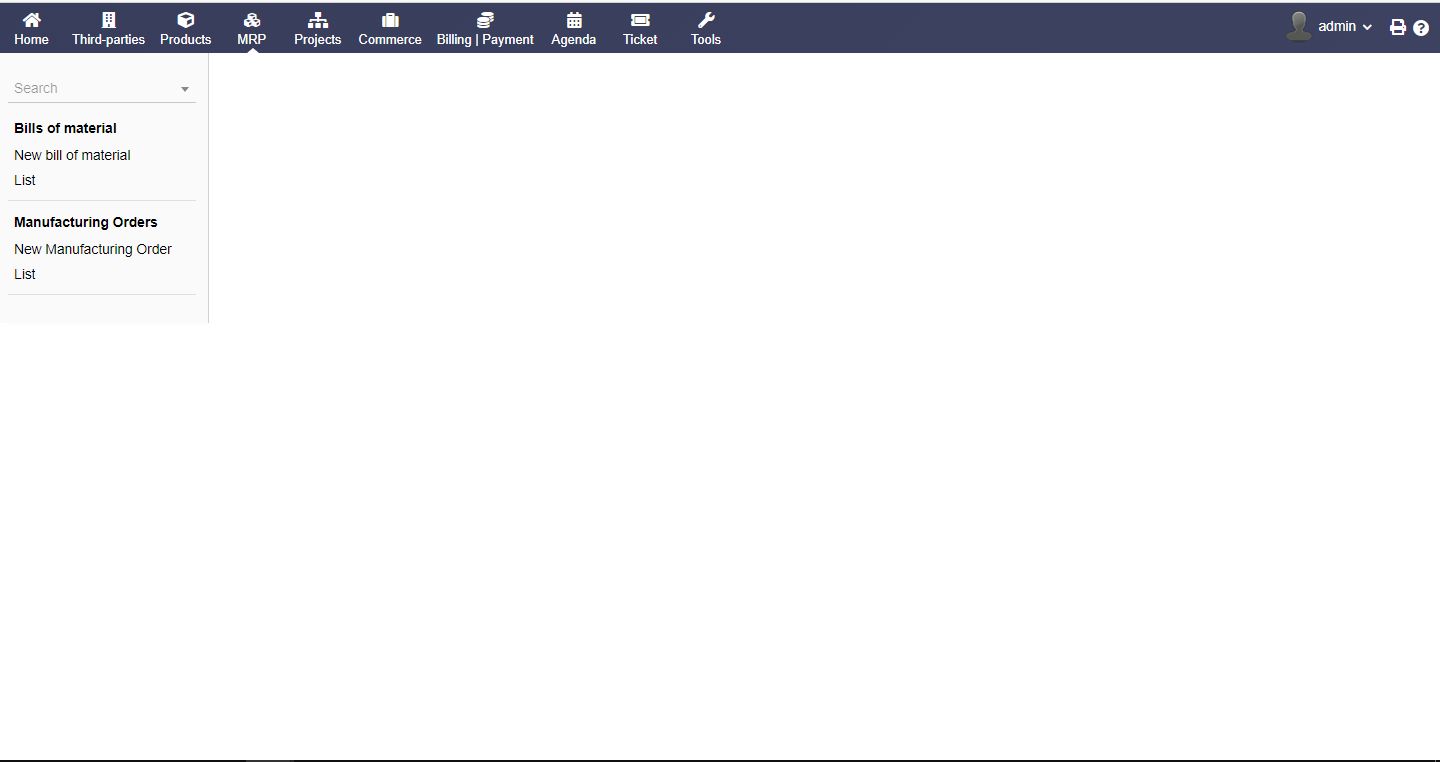Click the Billing coins icon
This screenshot has height=762, width=1440.
click(485, 20)
